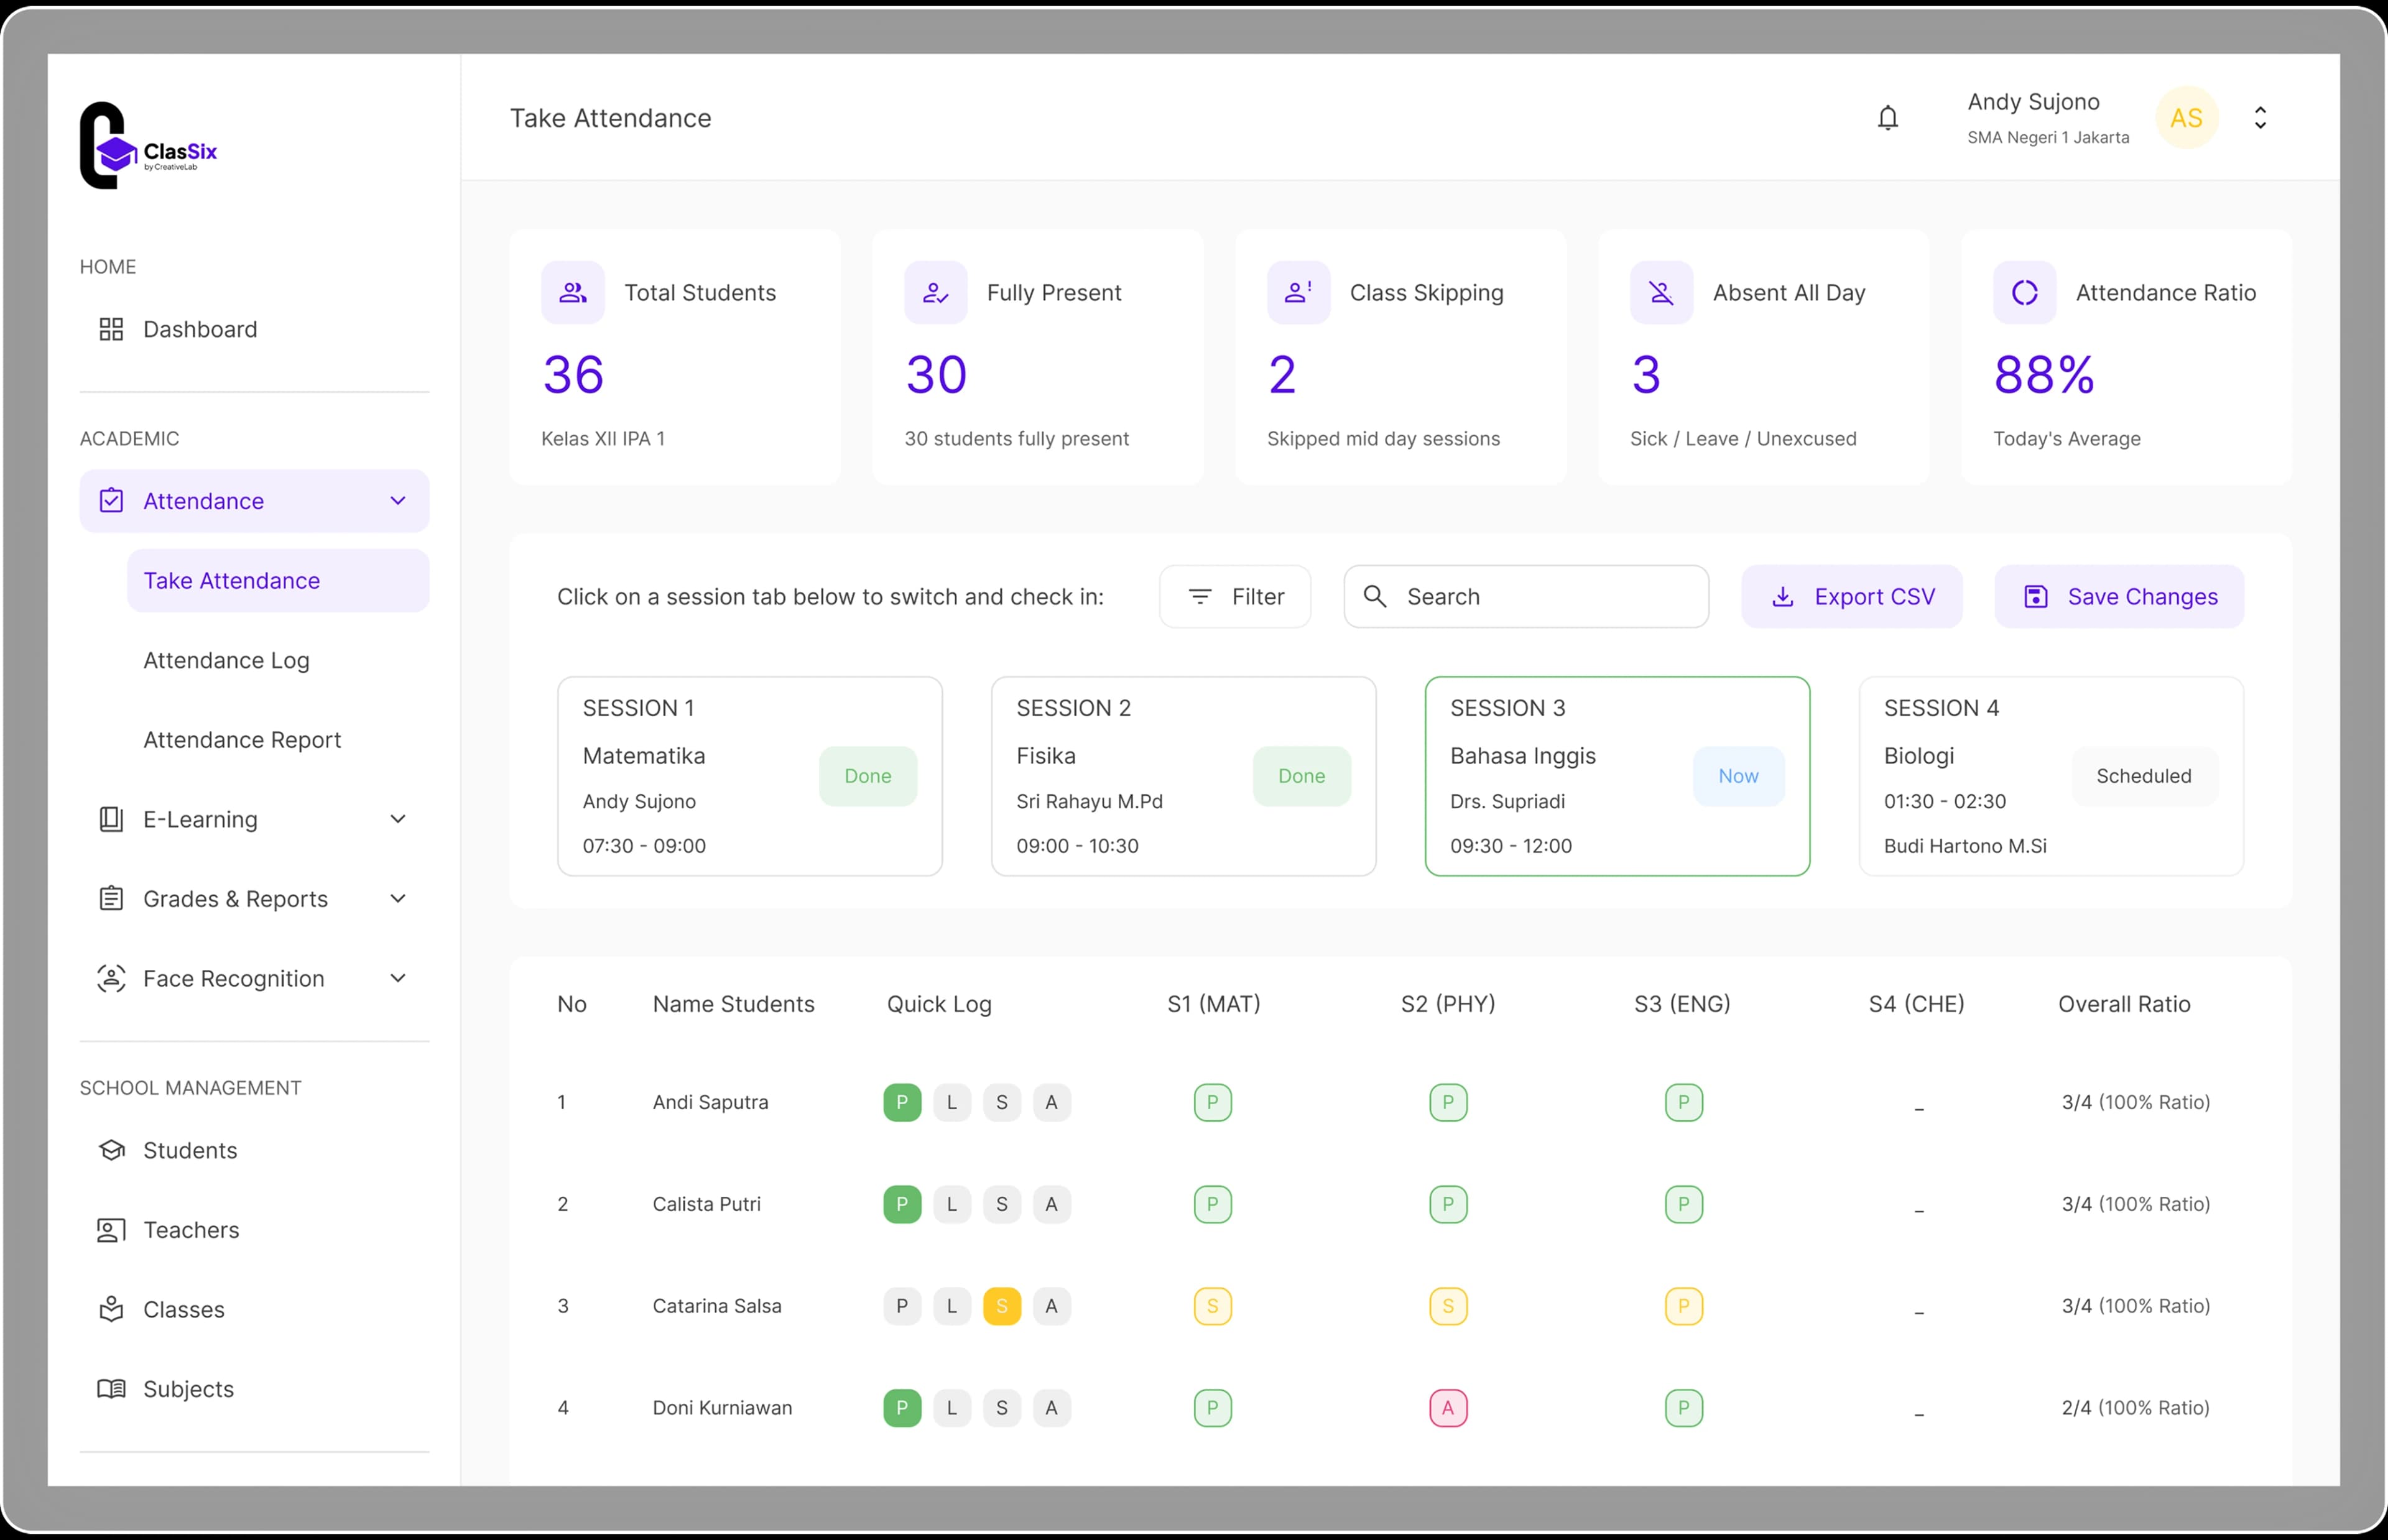Open the Filter button
2388x1540 pixels.
tap(1235, 596)
